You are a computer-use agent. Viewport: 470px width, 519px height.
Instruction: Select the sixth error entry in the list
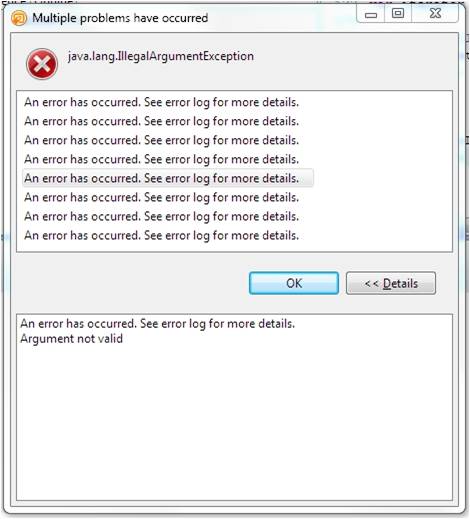click(161, 197)
